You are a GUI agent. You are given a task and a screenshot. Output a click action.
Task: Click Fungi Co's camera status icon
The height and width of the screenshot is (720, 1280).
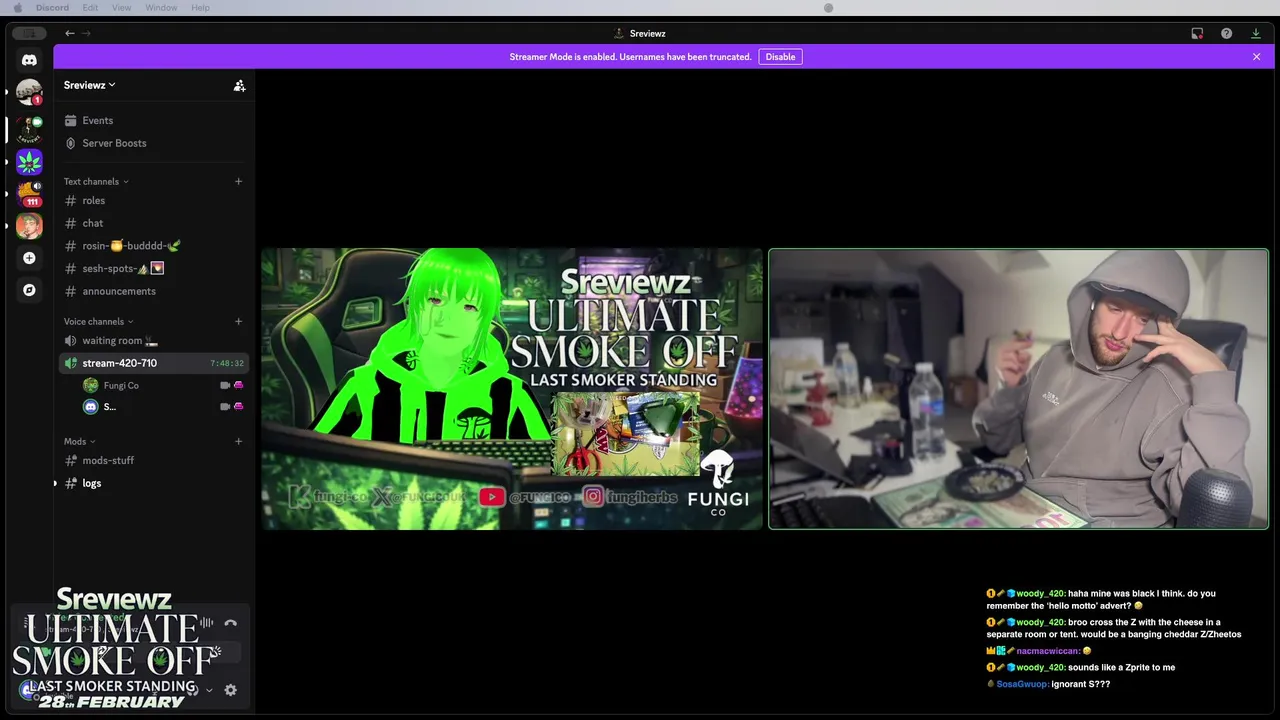225,385
